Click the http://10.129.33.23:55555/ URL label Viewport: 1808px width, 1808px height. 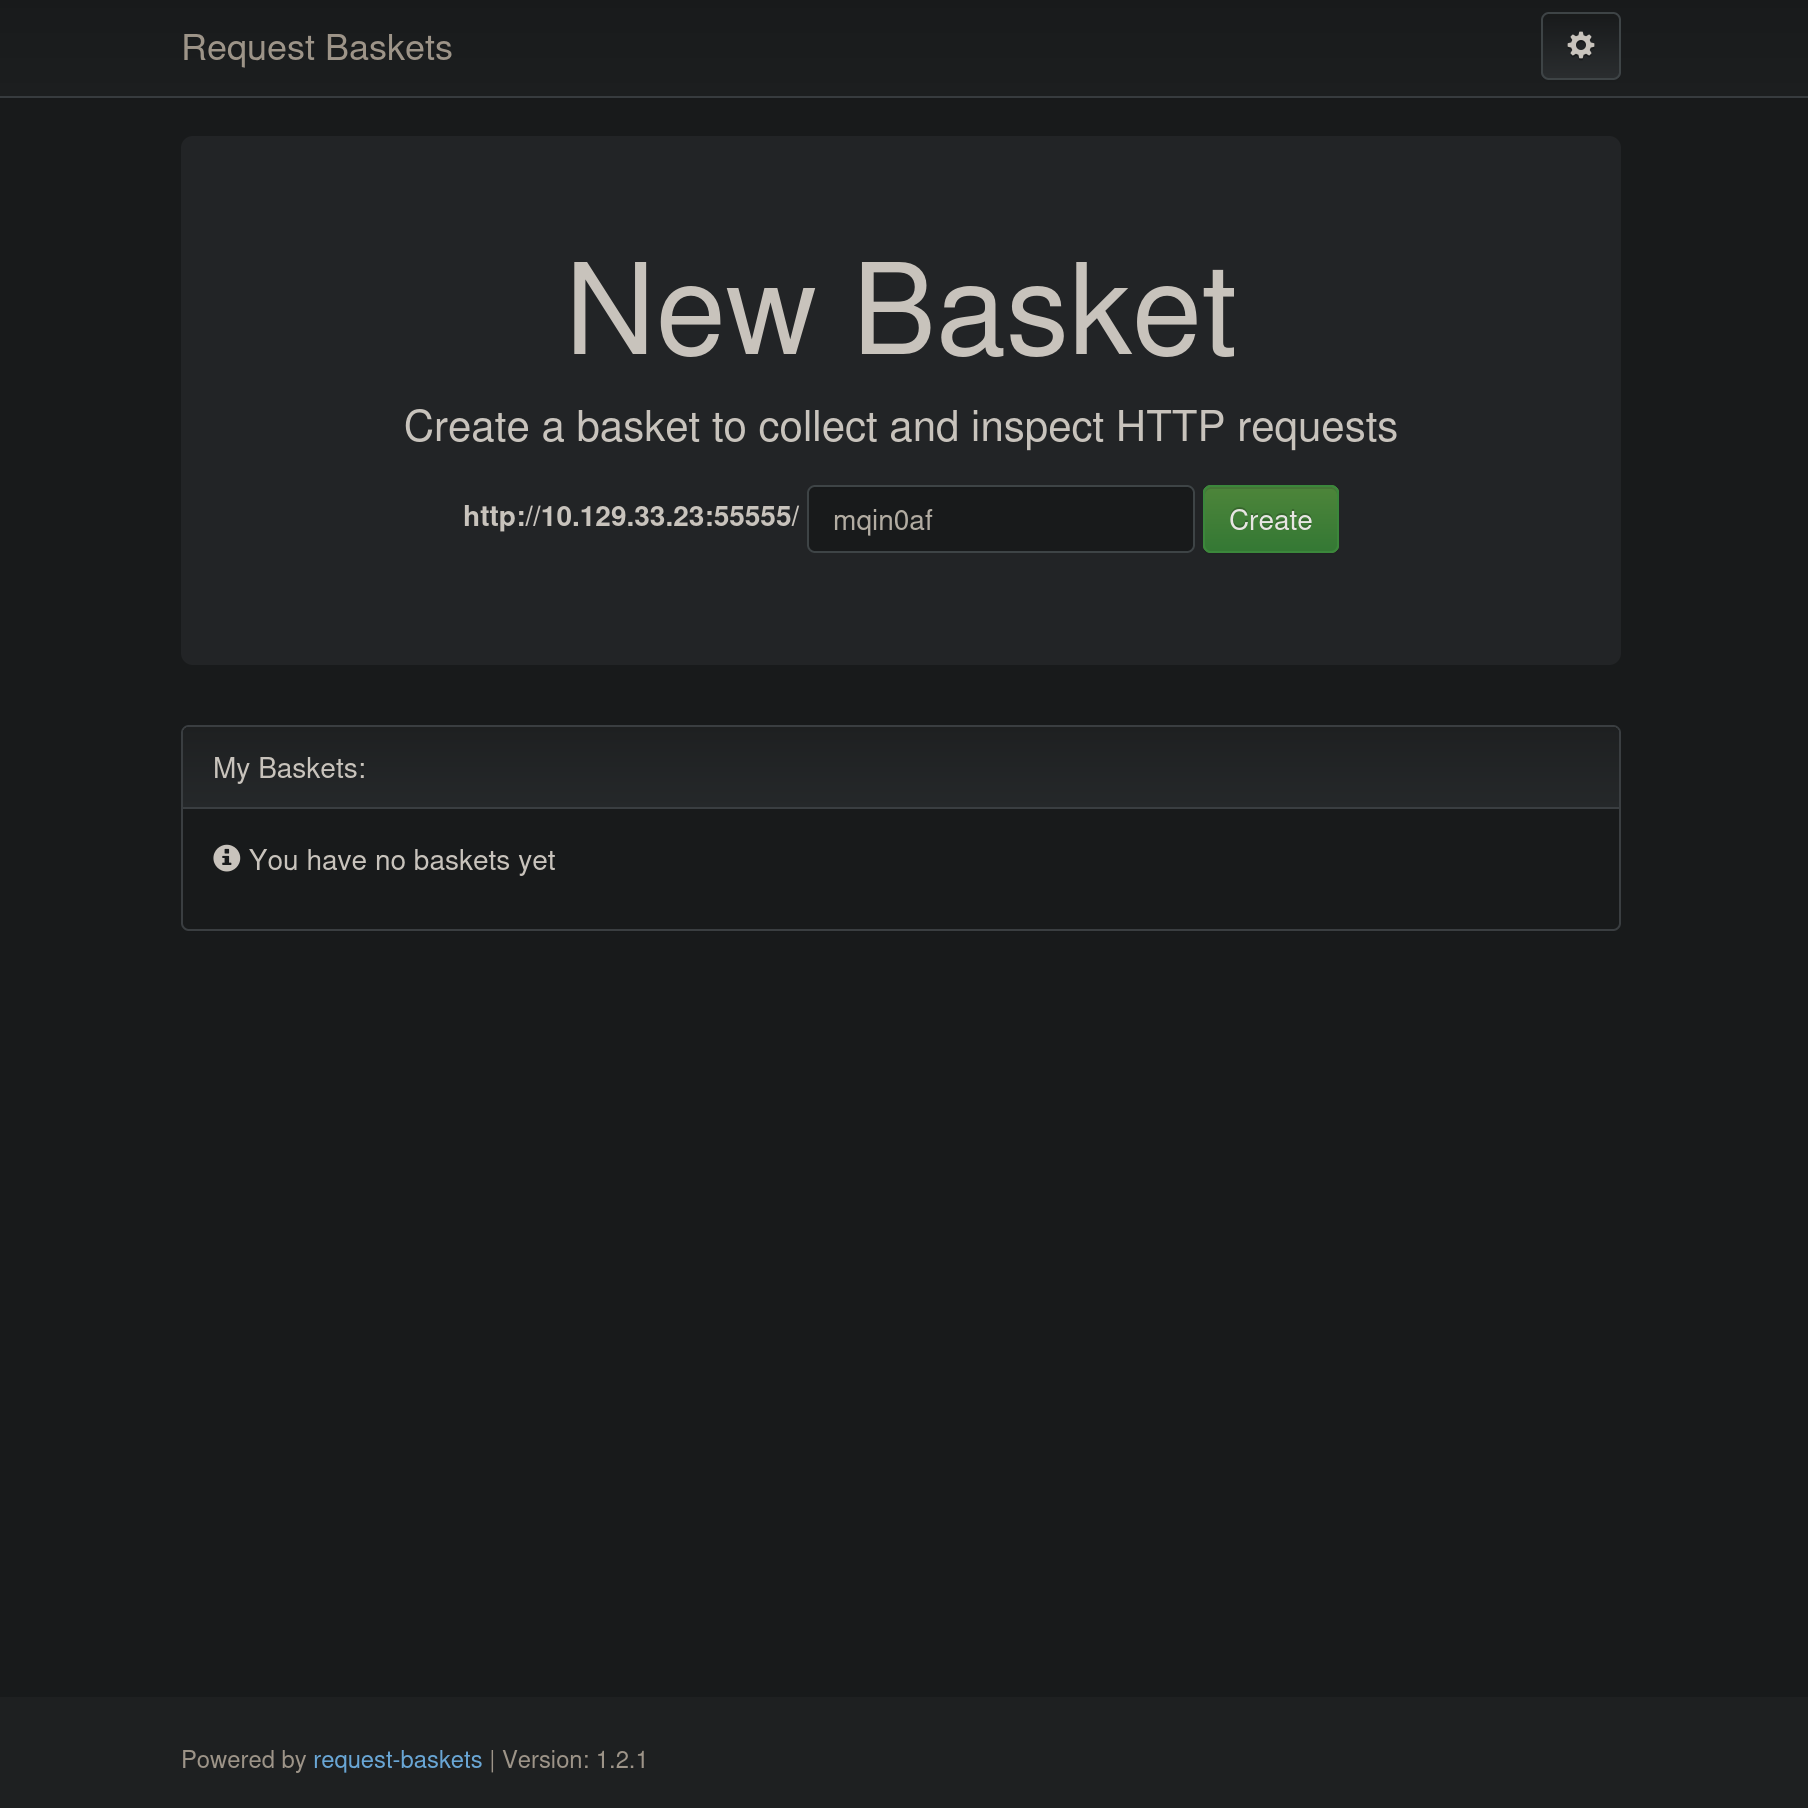(630, 517)
